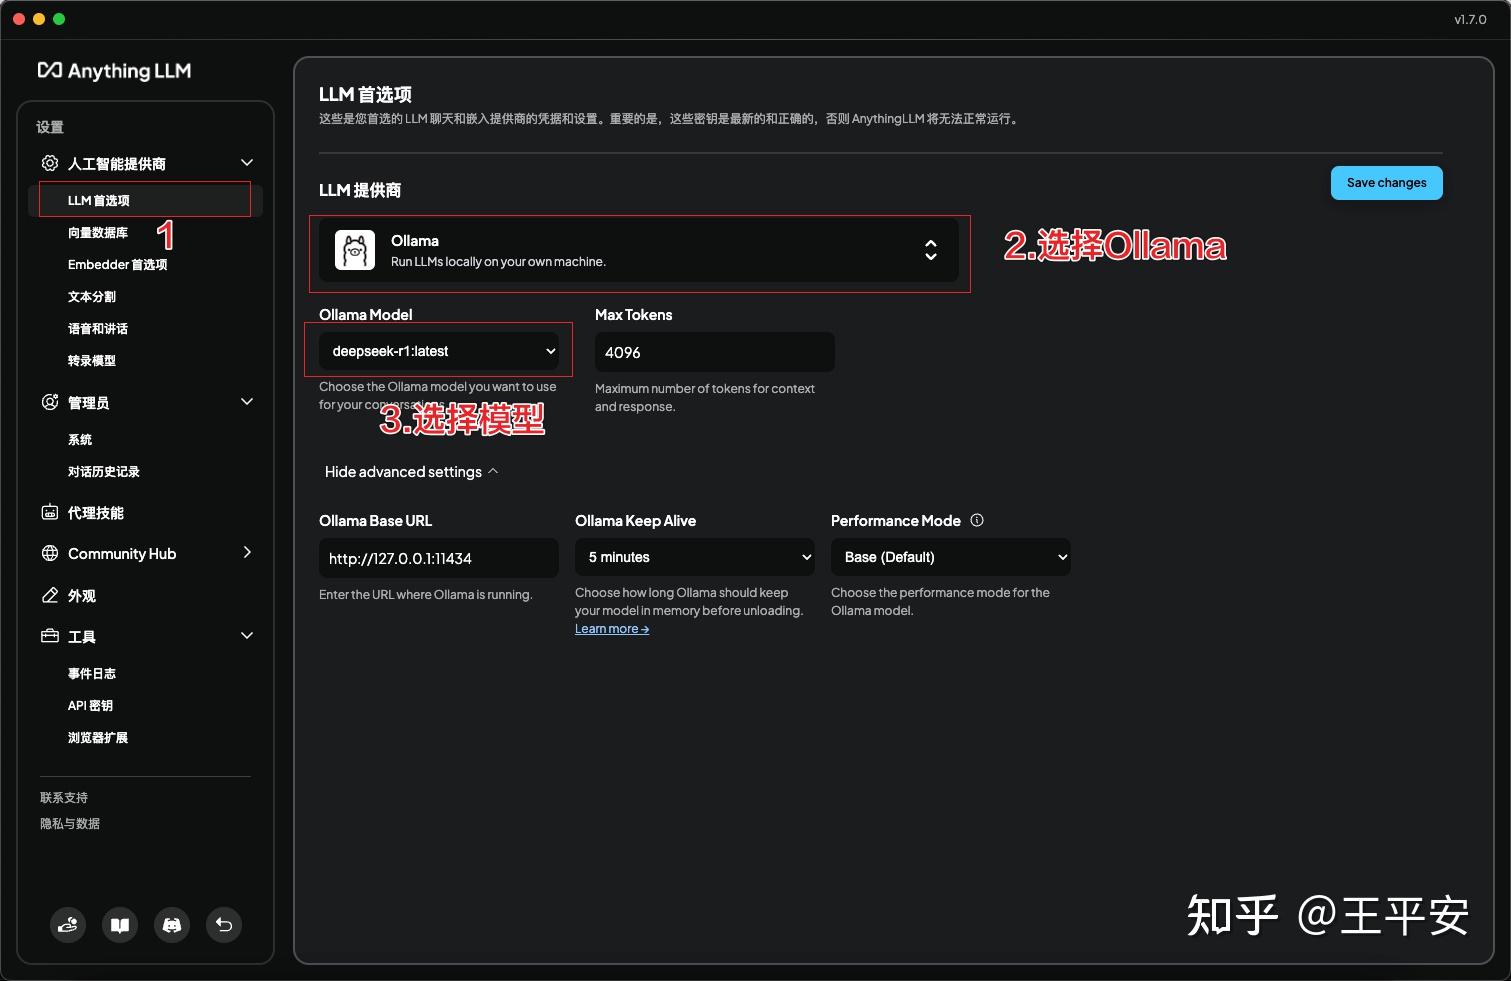Click the Performance Mode info icon
The width and height of the screenshot is (1511, 981).
tap(977, 520)
